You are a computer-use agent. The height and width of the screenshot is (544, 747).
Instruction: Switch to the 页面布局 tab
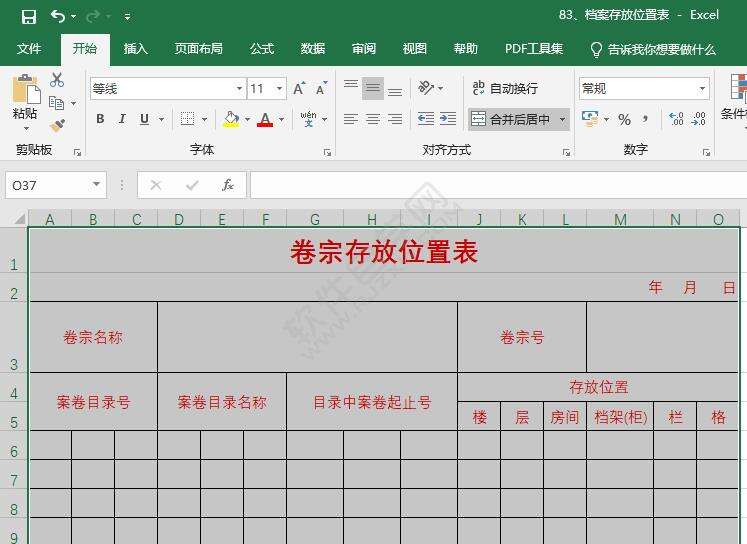point(198,49)
